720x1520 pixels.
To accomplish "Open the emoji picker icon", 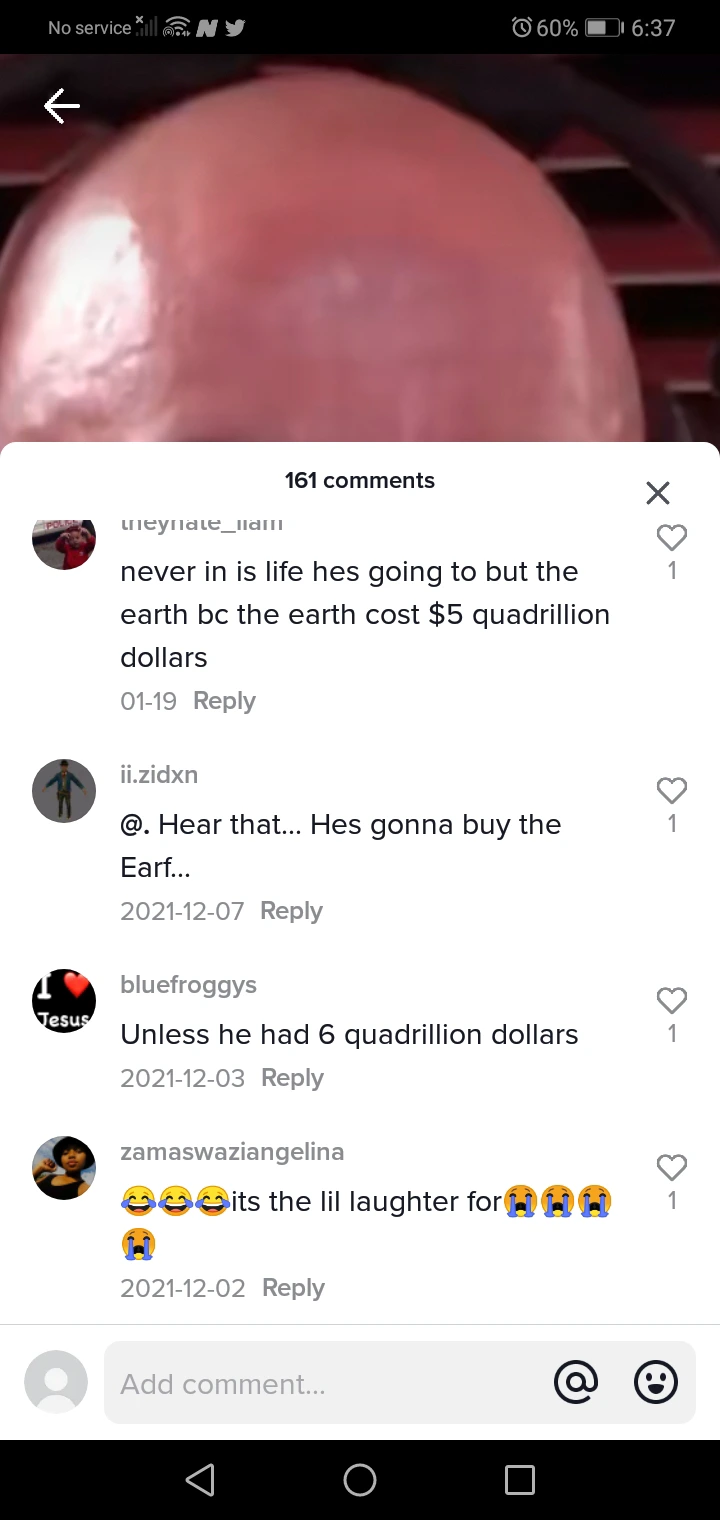I will click(657, 1383).
